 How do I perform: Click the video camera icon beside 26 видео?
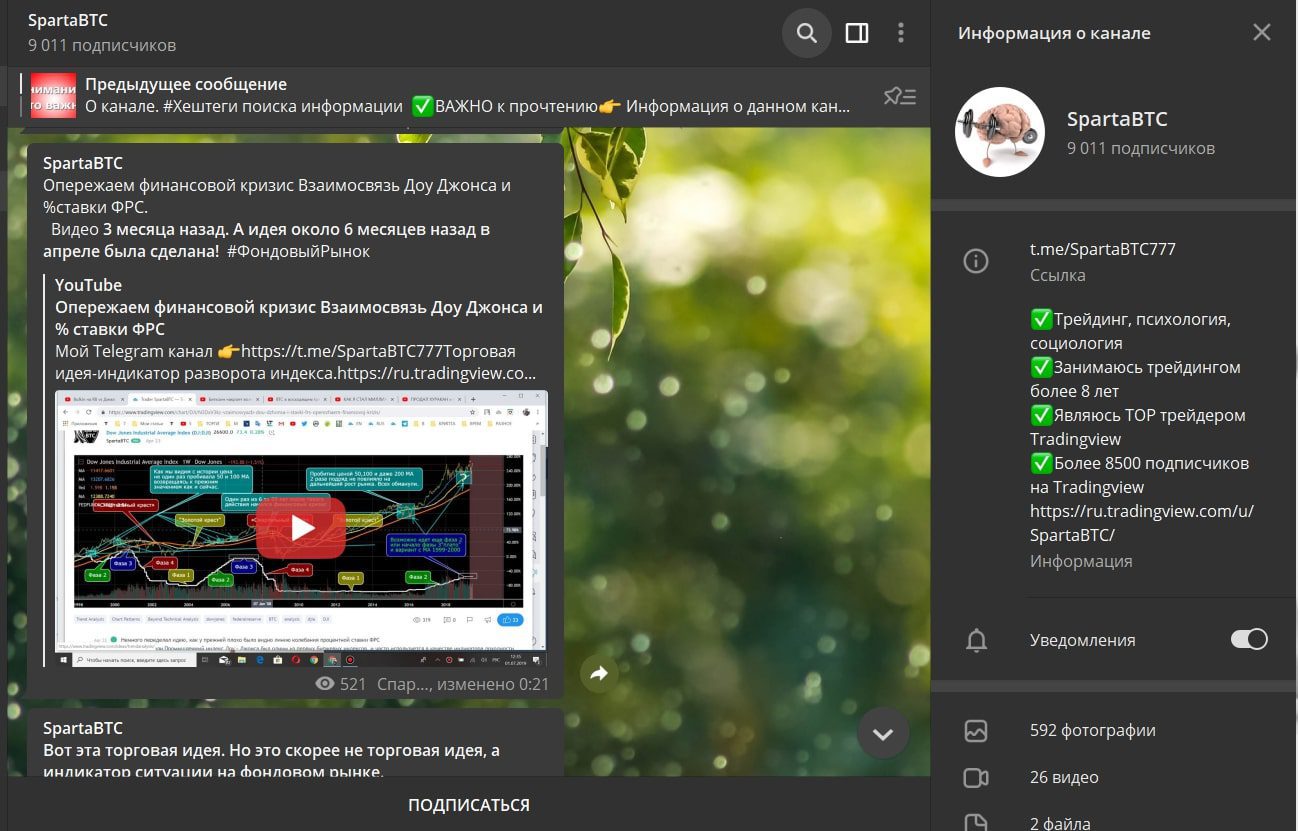point(976,777)
